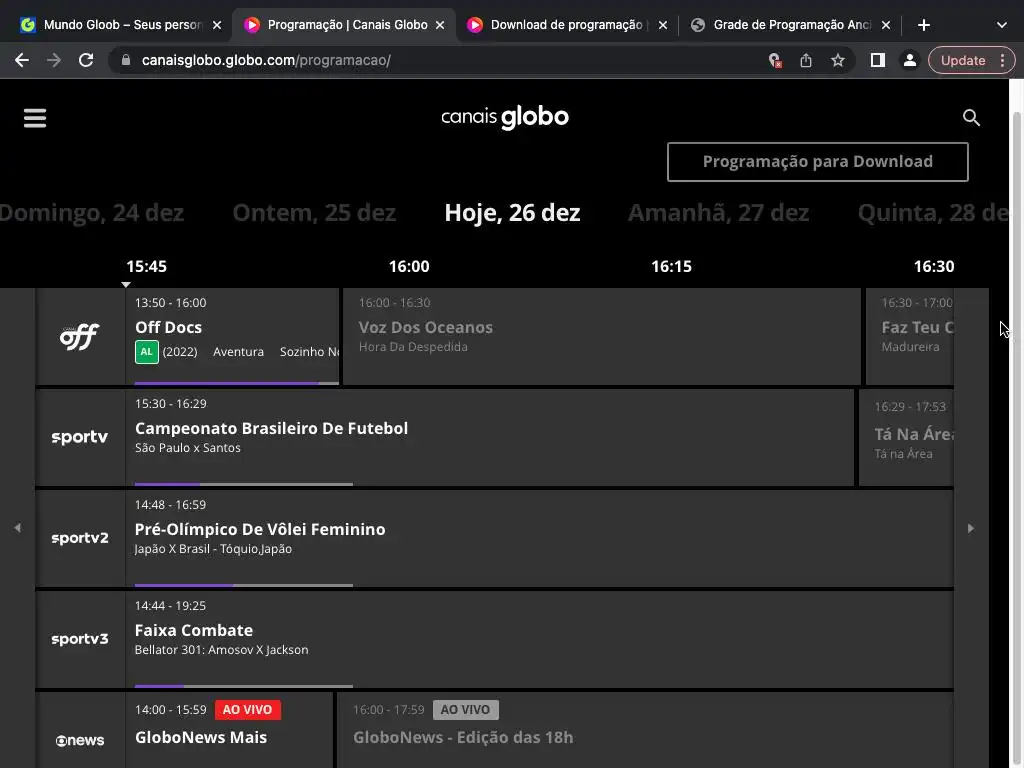Open the hamburger menu on Canais Globo
This screenshot has width=1024, height=768.
(35, 118)
